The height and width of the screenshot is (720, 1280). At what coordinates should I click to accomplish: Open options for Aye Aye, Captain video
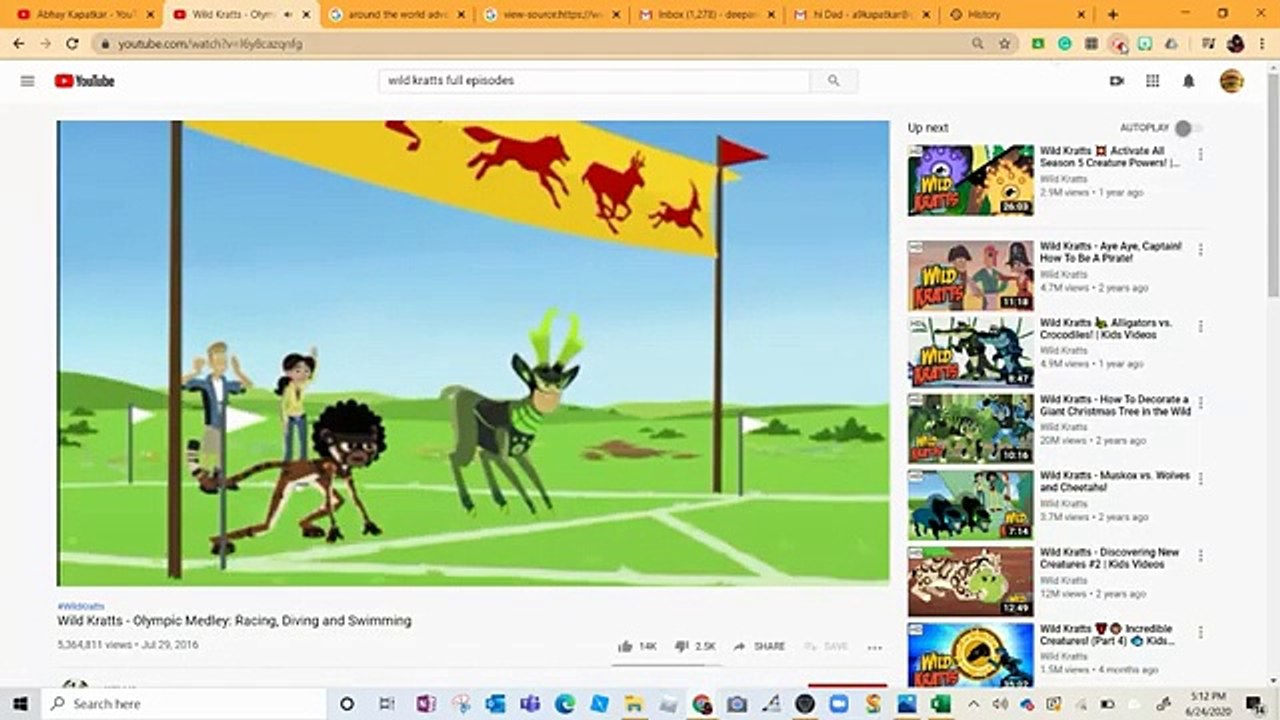point(1200,250)
